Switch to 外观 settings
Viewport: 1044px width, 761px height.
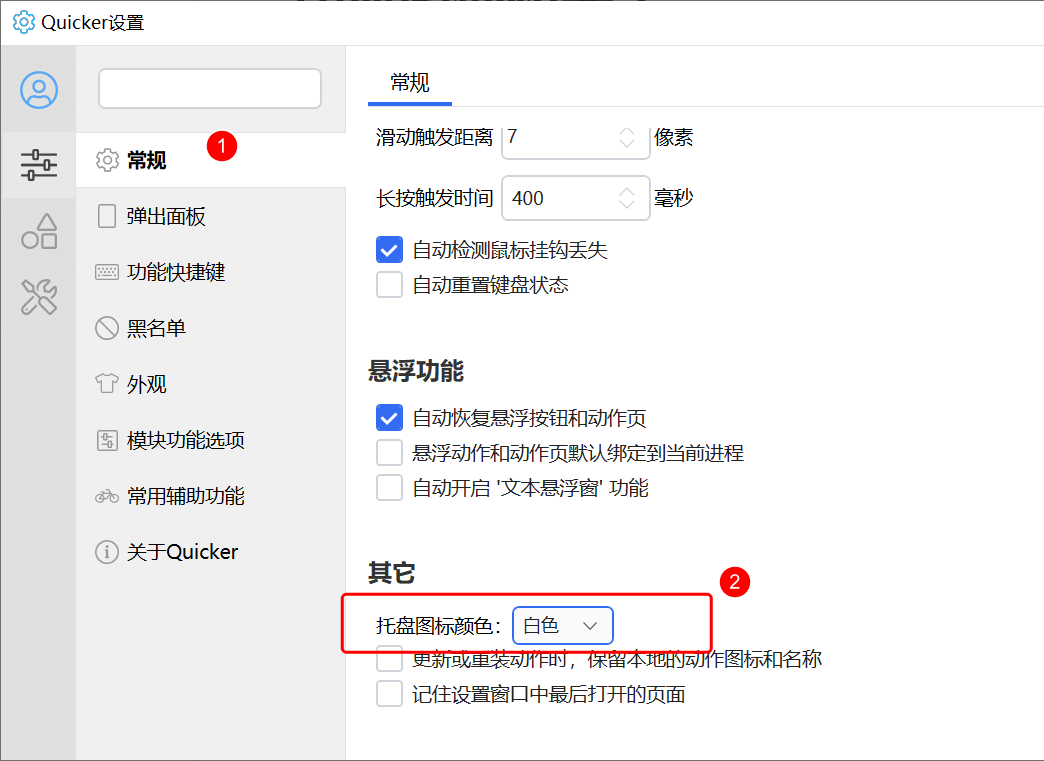tap(210, 383)
